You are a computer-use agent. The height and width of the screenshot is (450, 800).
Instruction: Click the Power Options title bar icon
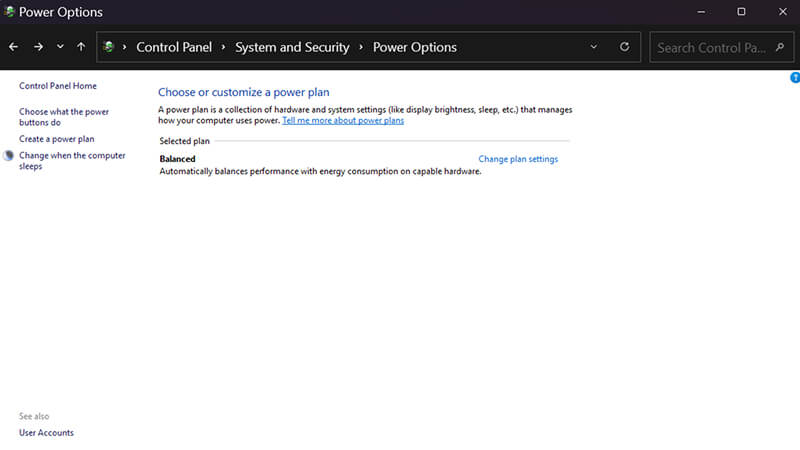(9, 11)
